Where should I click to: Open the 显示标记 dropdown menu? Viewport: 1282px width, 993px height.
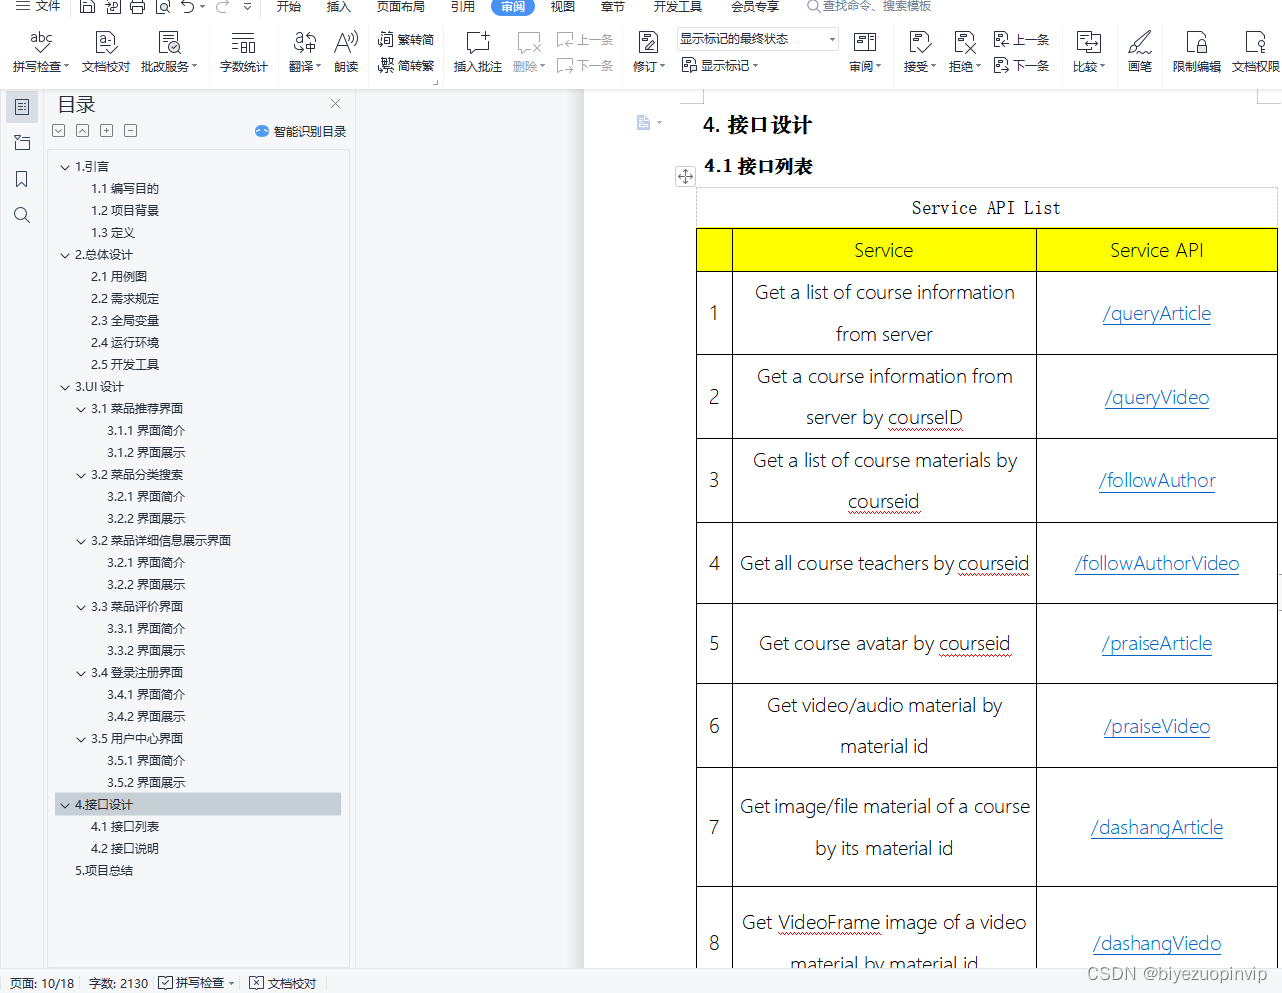[x=720, y=66]
